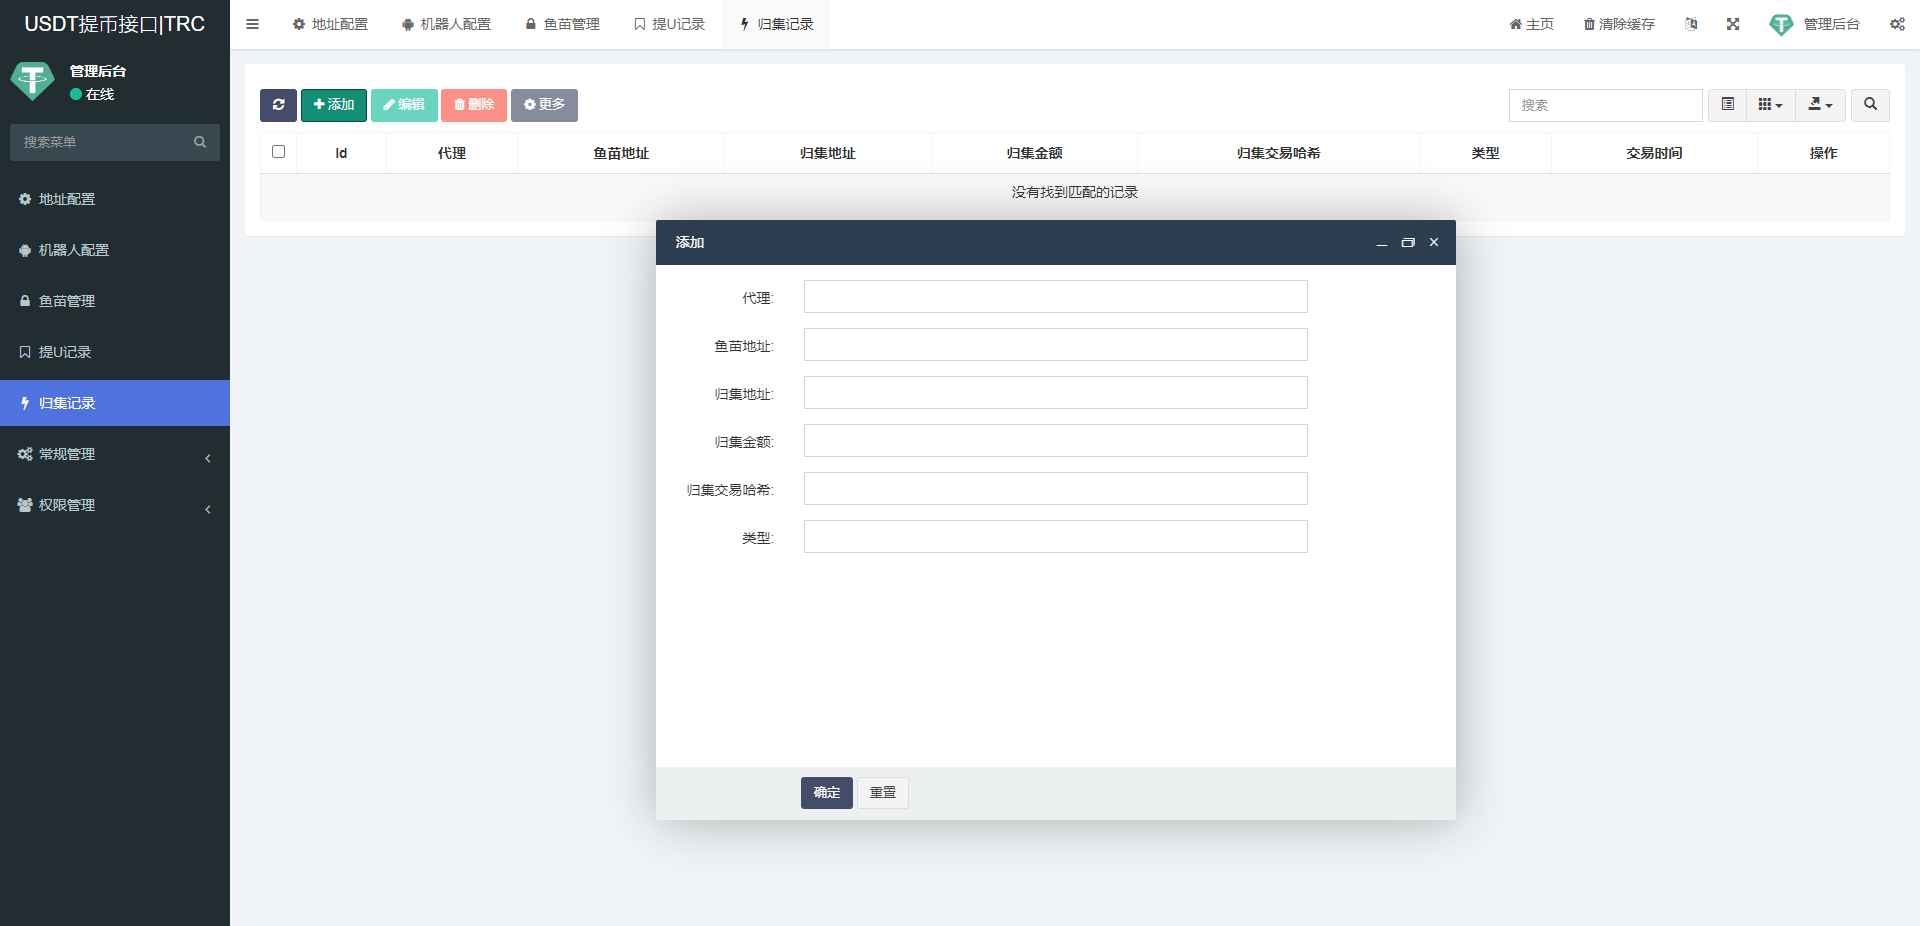Click the 归集金额 input field
Viewport: 1920px width, 926px height.
tap(1055, 441)
